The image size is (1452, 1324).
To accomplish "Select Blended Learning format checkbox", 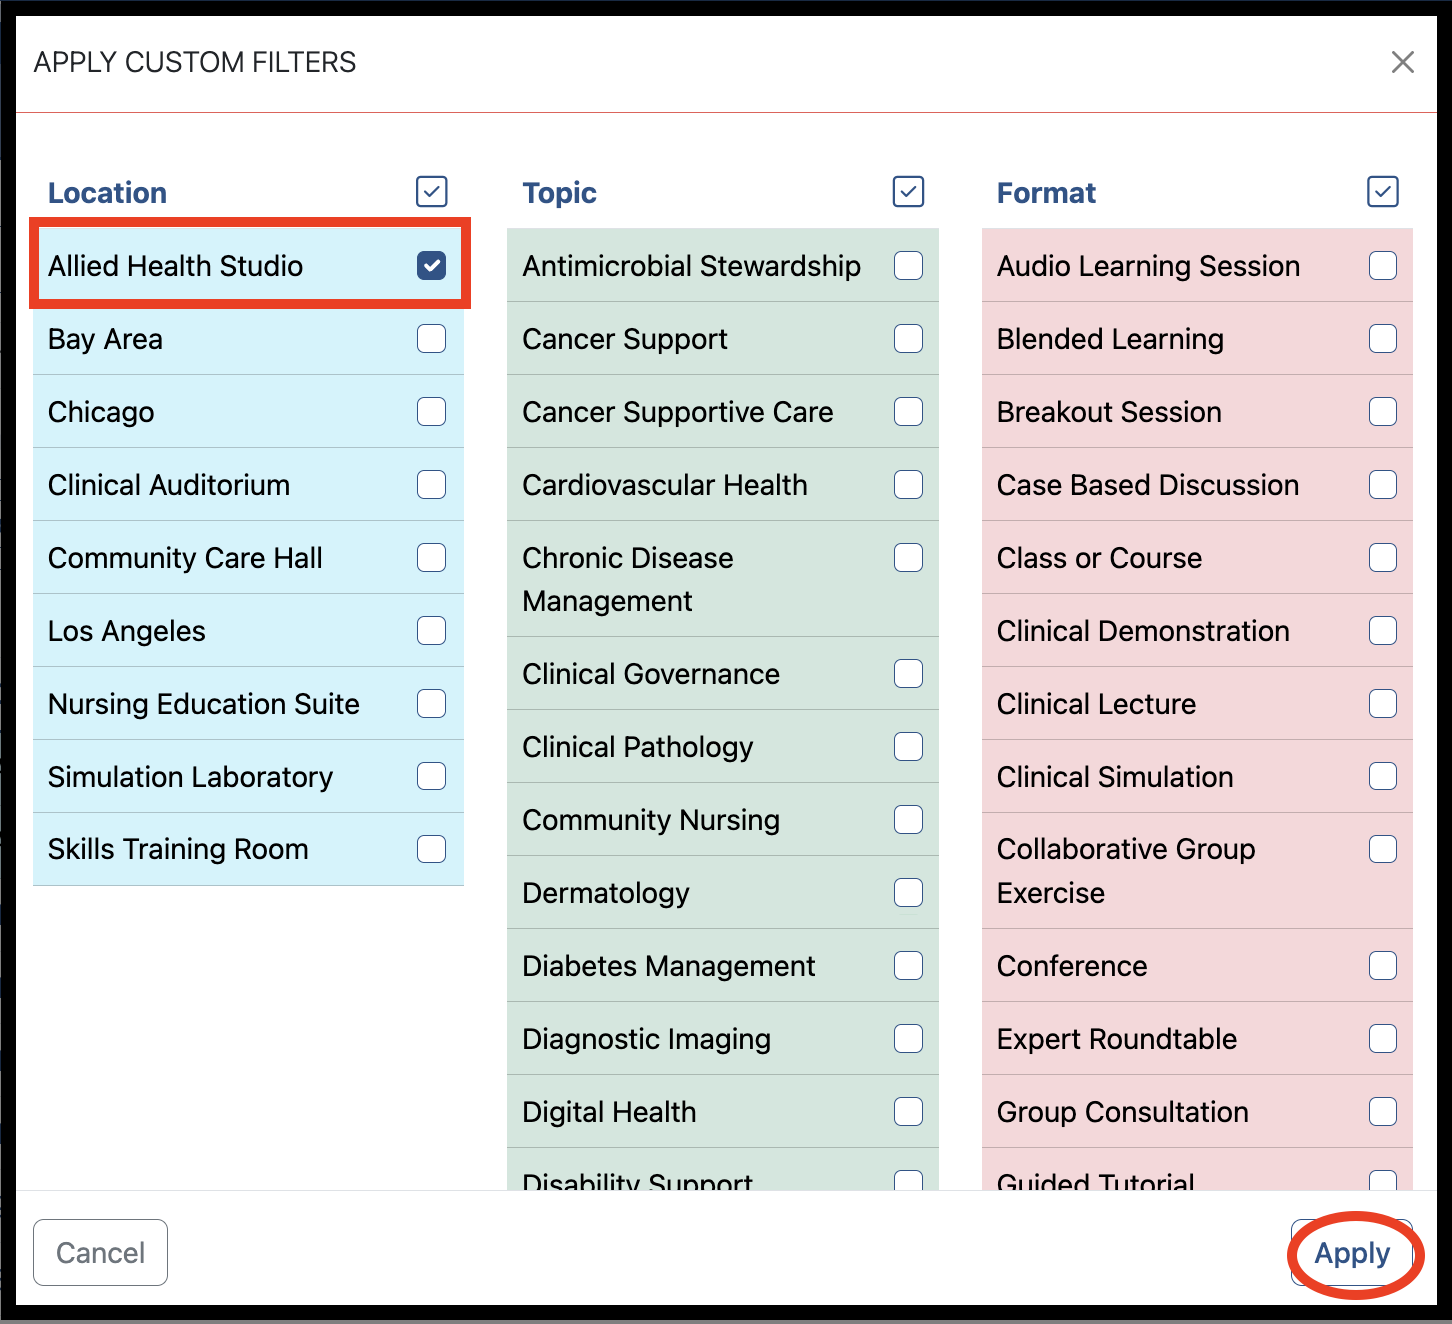I will [1383, 339].
